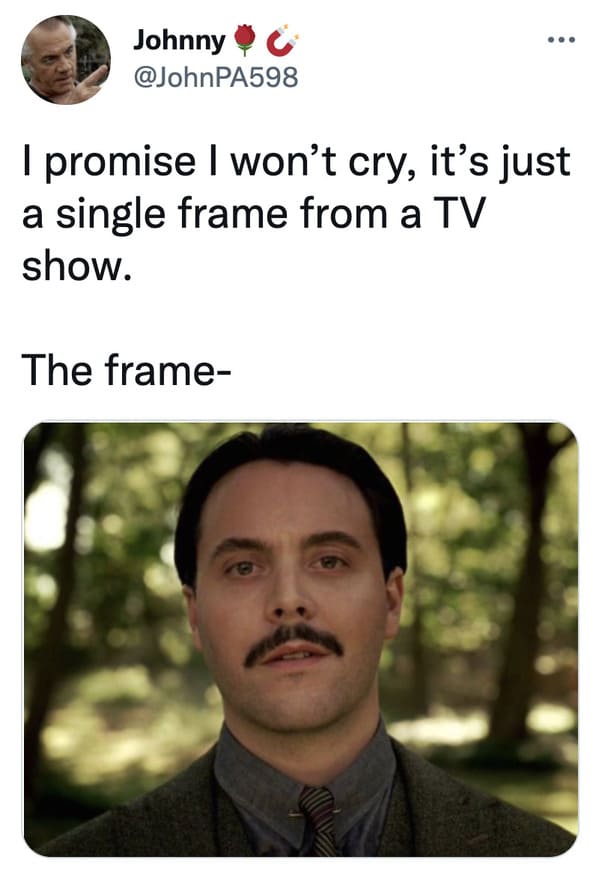Click the rose emoji beside Johnny
Viewport: 599px width, 875px height.
[244, 40]
